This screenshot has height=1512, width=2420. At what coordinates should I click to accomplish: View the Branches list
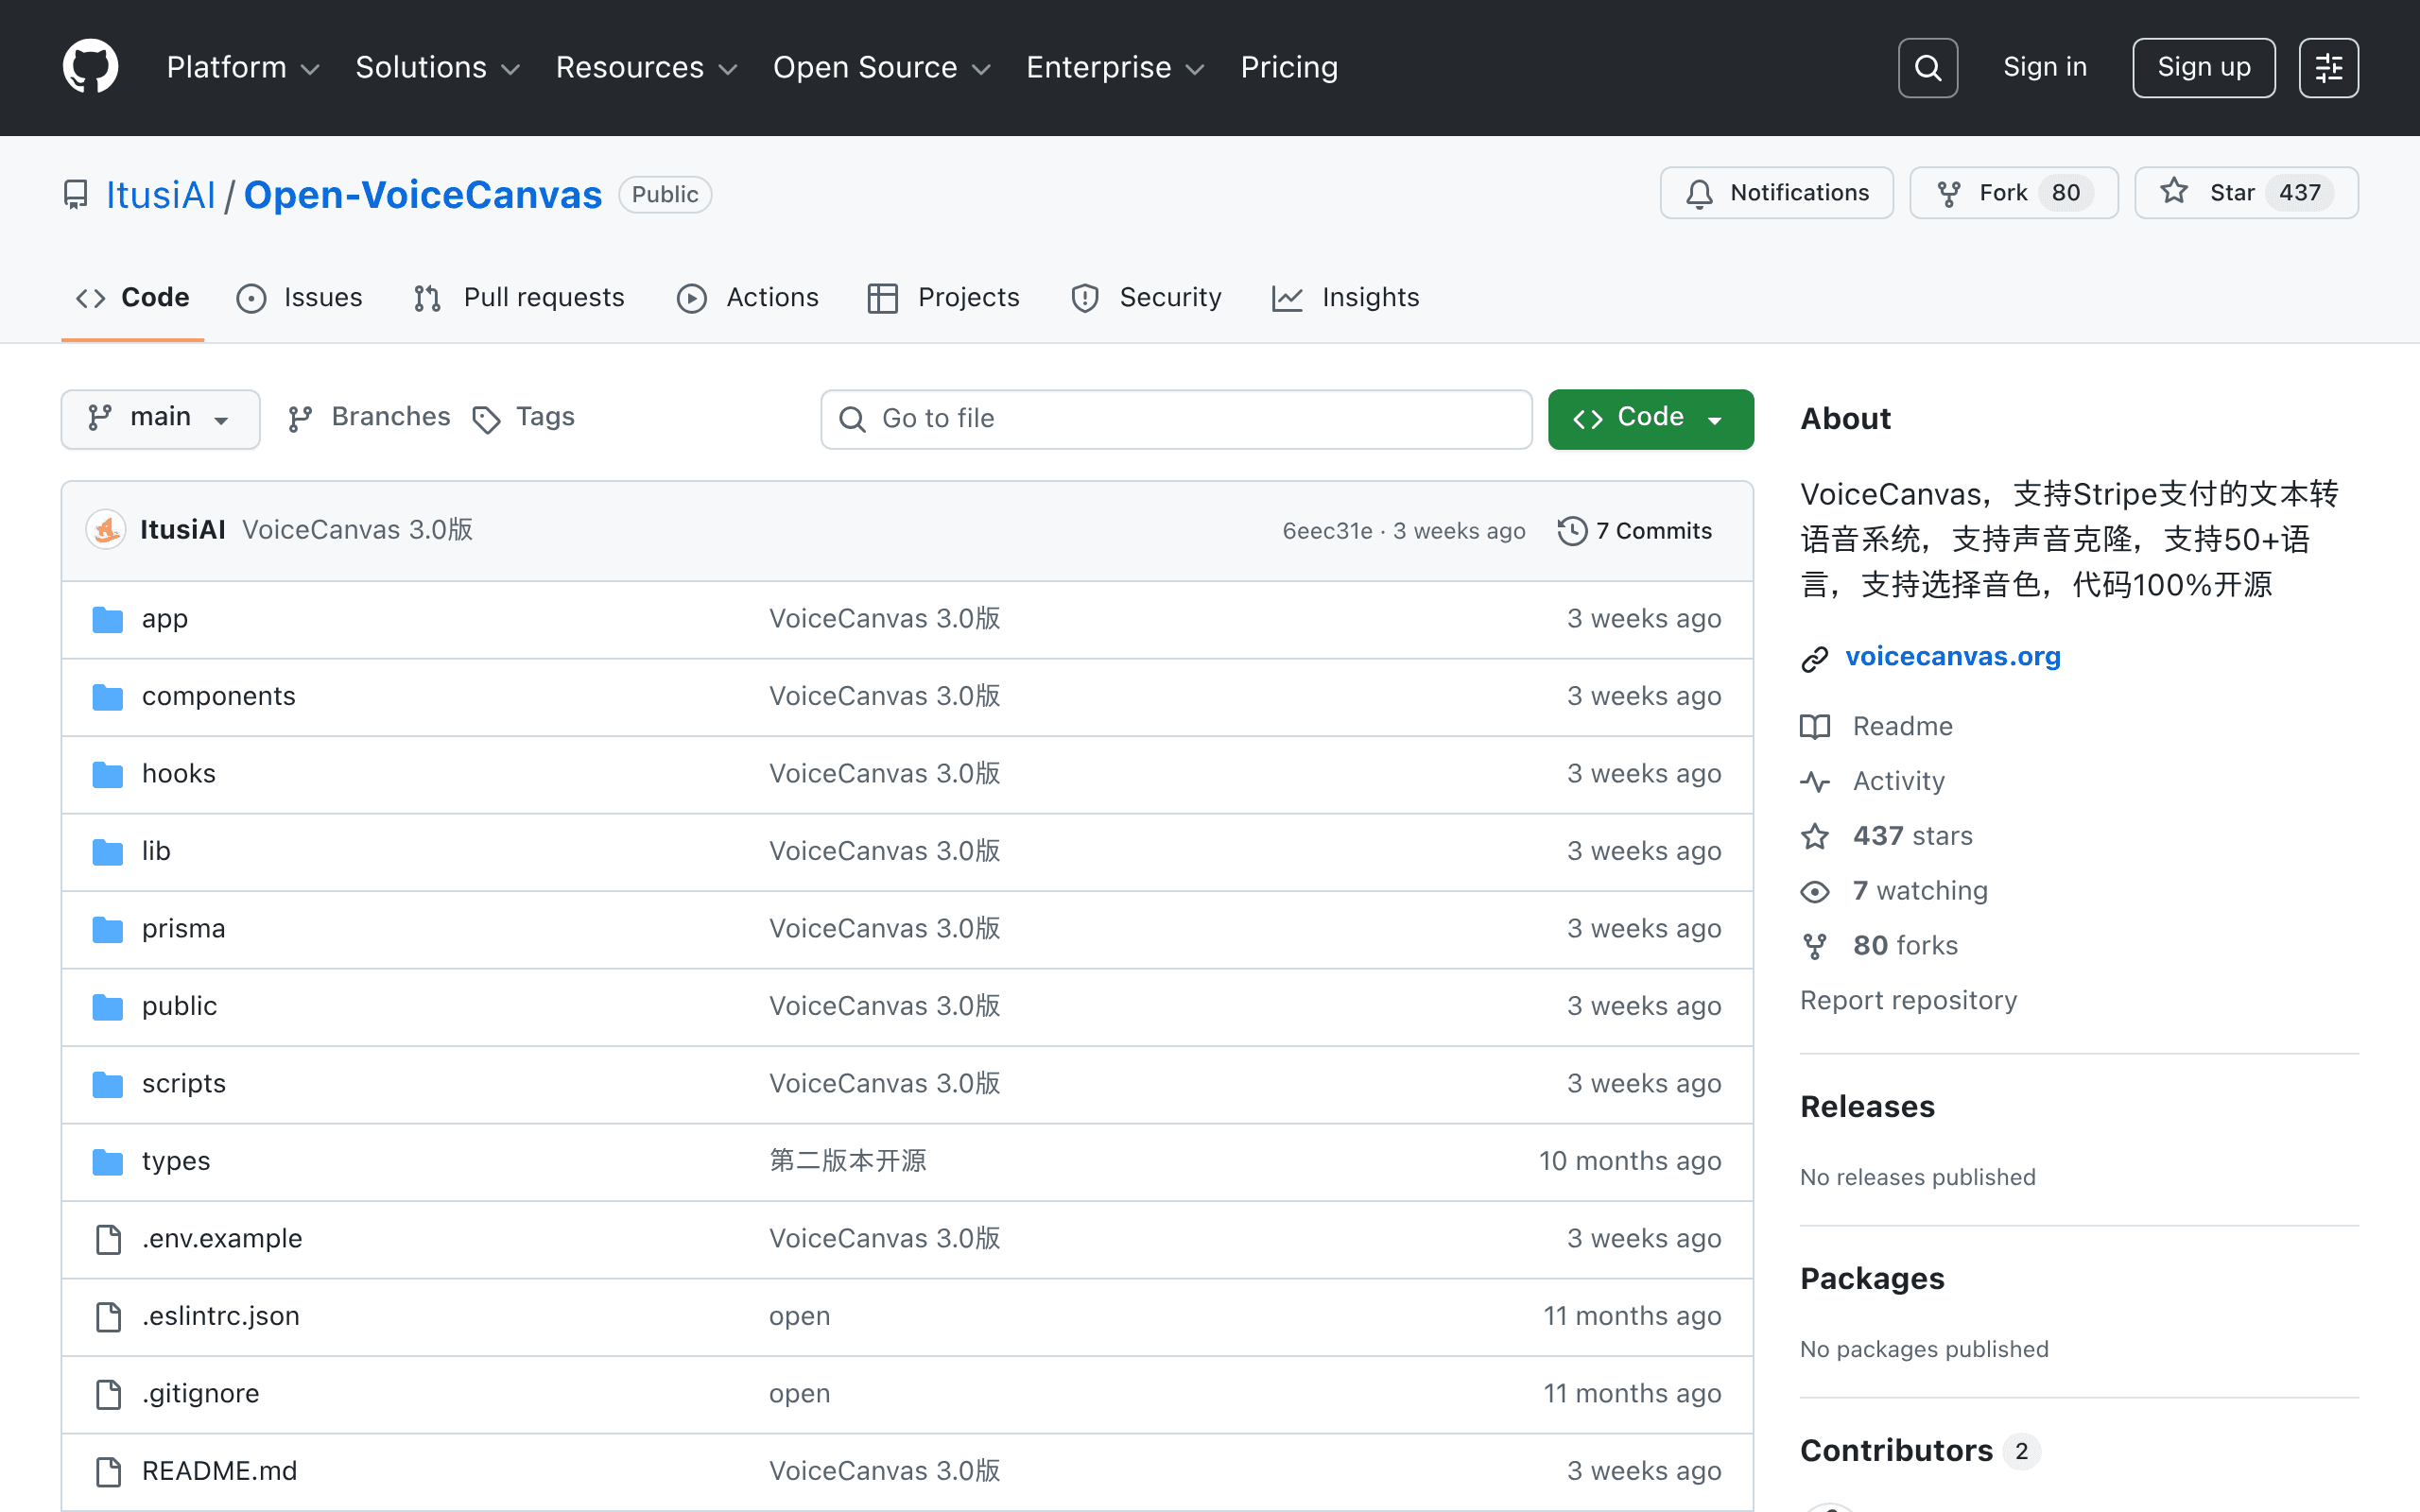coord(369,418)
